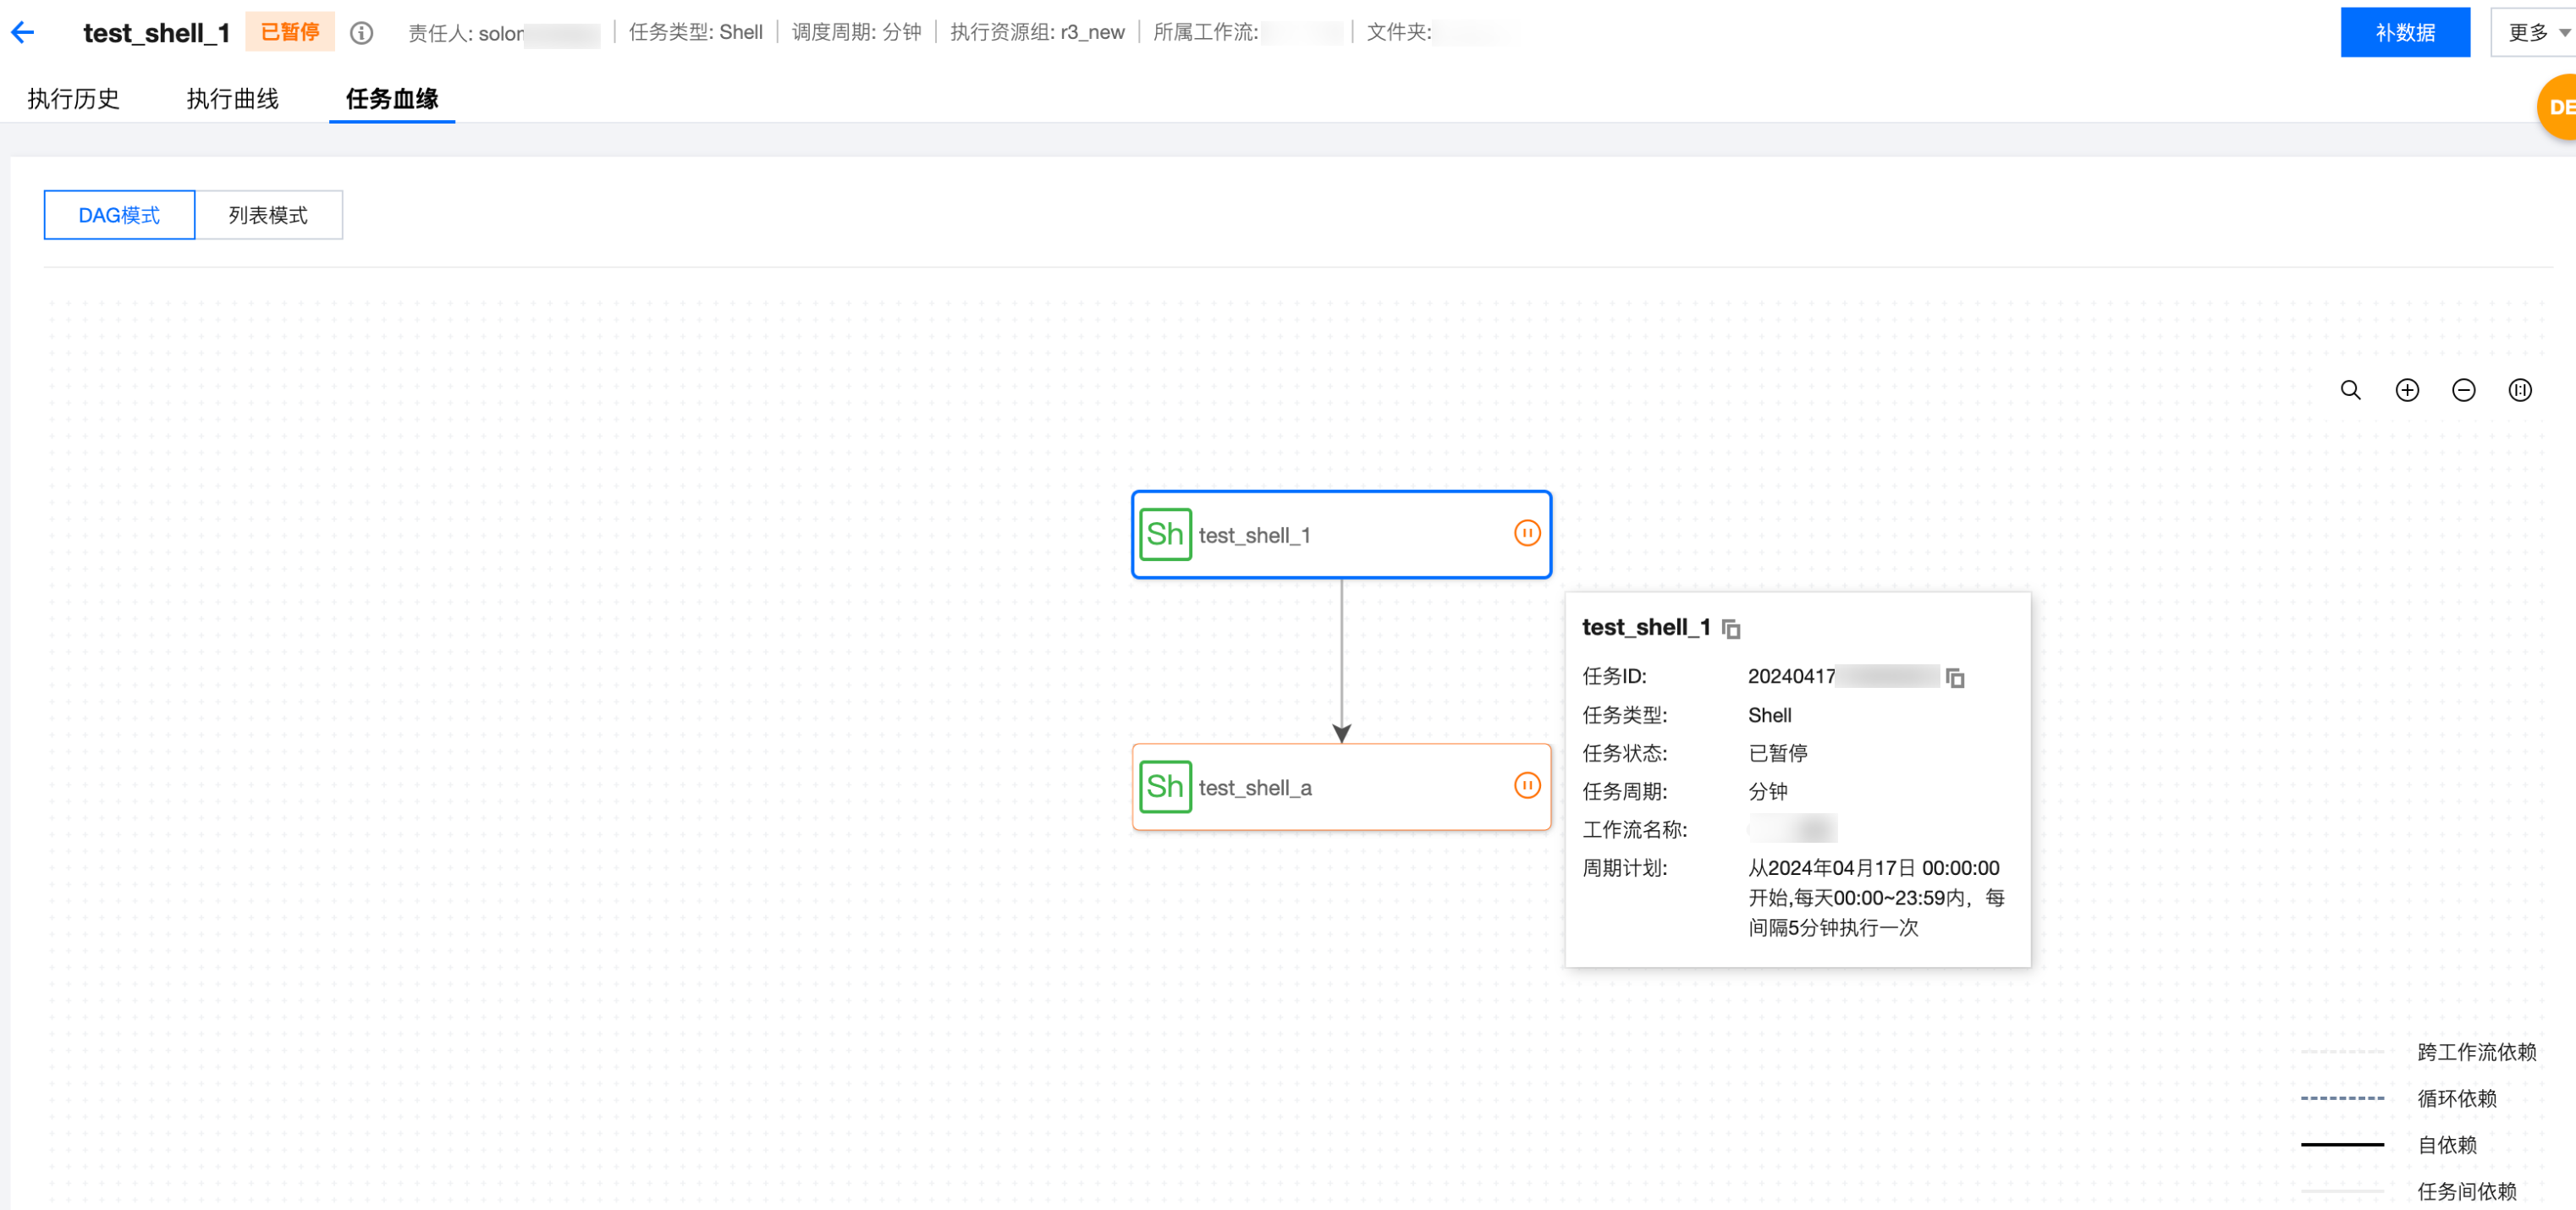Viewport: 2576px width, 1210px height.
Task: Click the DAG search magnifier icon
Action: click(x=2350, y=390)
